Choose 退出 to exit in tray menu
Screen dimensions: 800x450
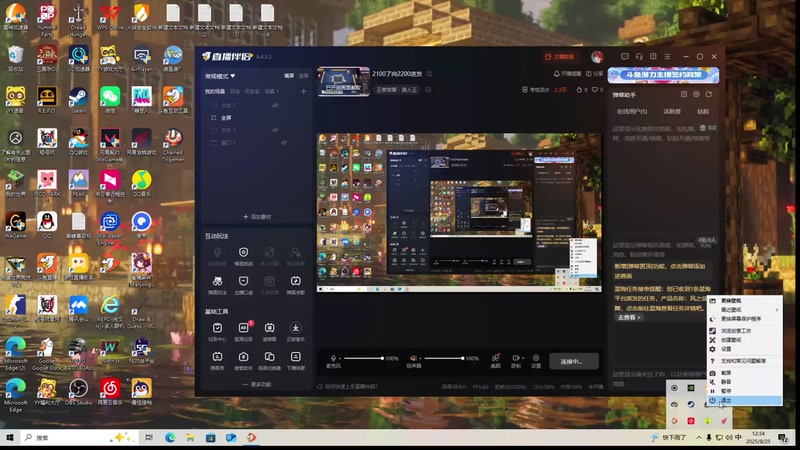[744, 401]
